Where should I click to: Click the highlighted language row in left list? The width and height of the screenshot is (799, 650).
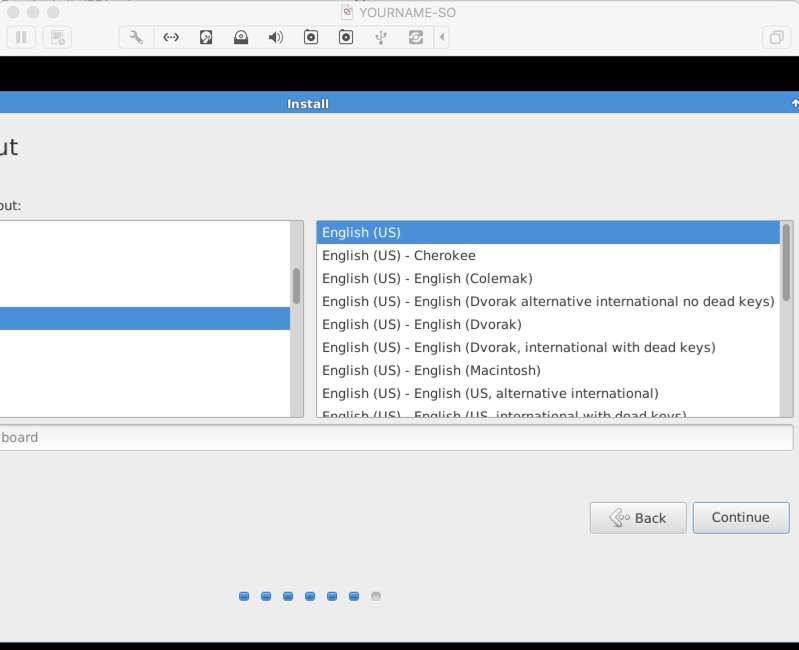[x=145, y=318]
